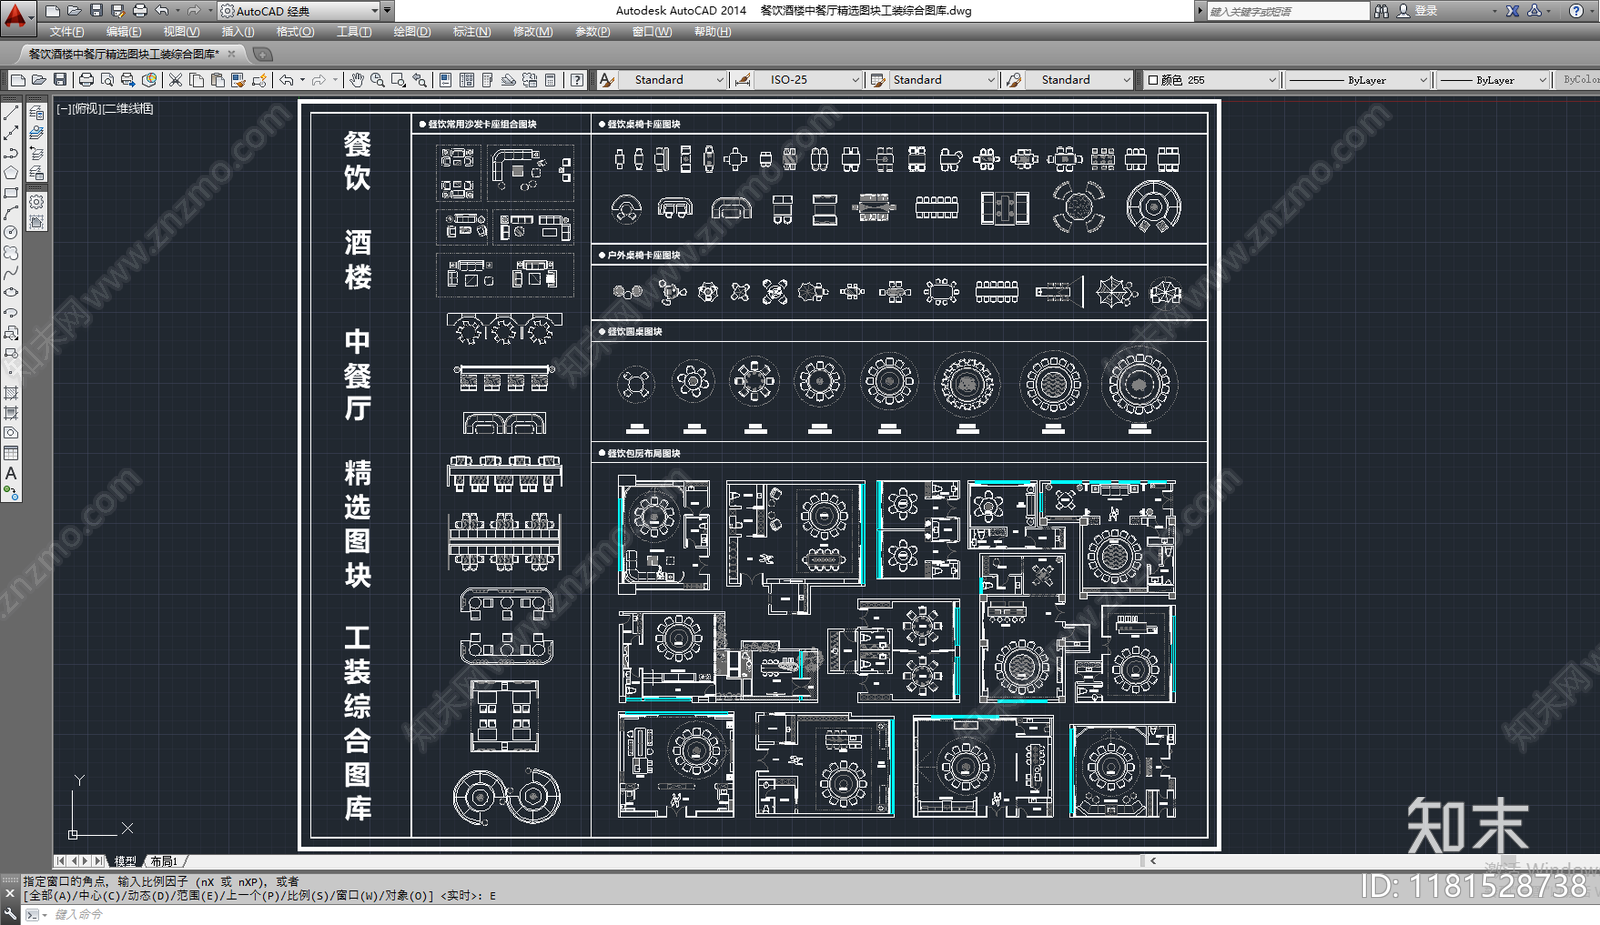The height and width of the screenshot is (925, 1600).
Task: Select the Ellipse draw tool
Action: (11, 293)
